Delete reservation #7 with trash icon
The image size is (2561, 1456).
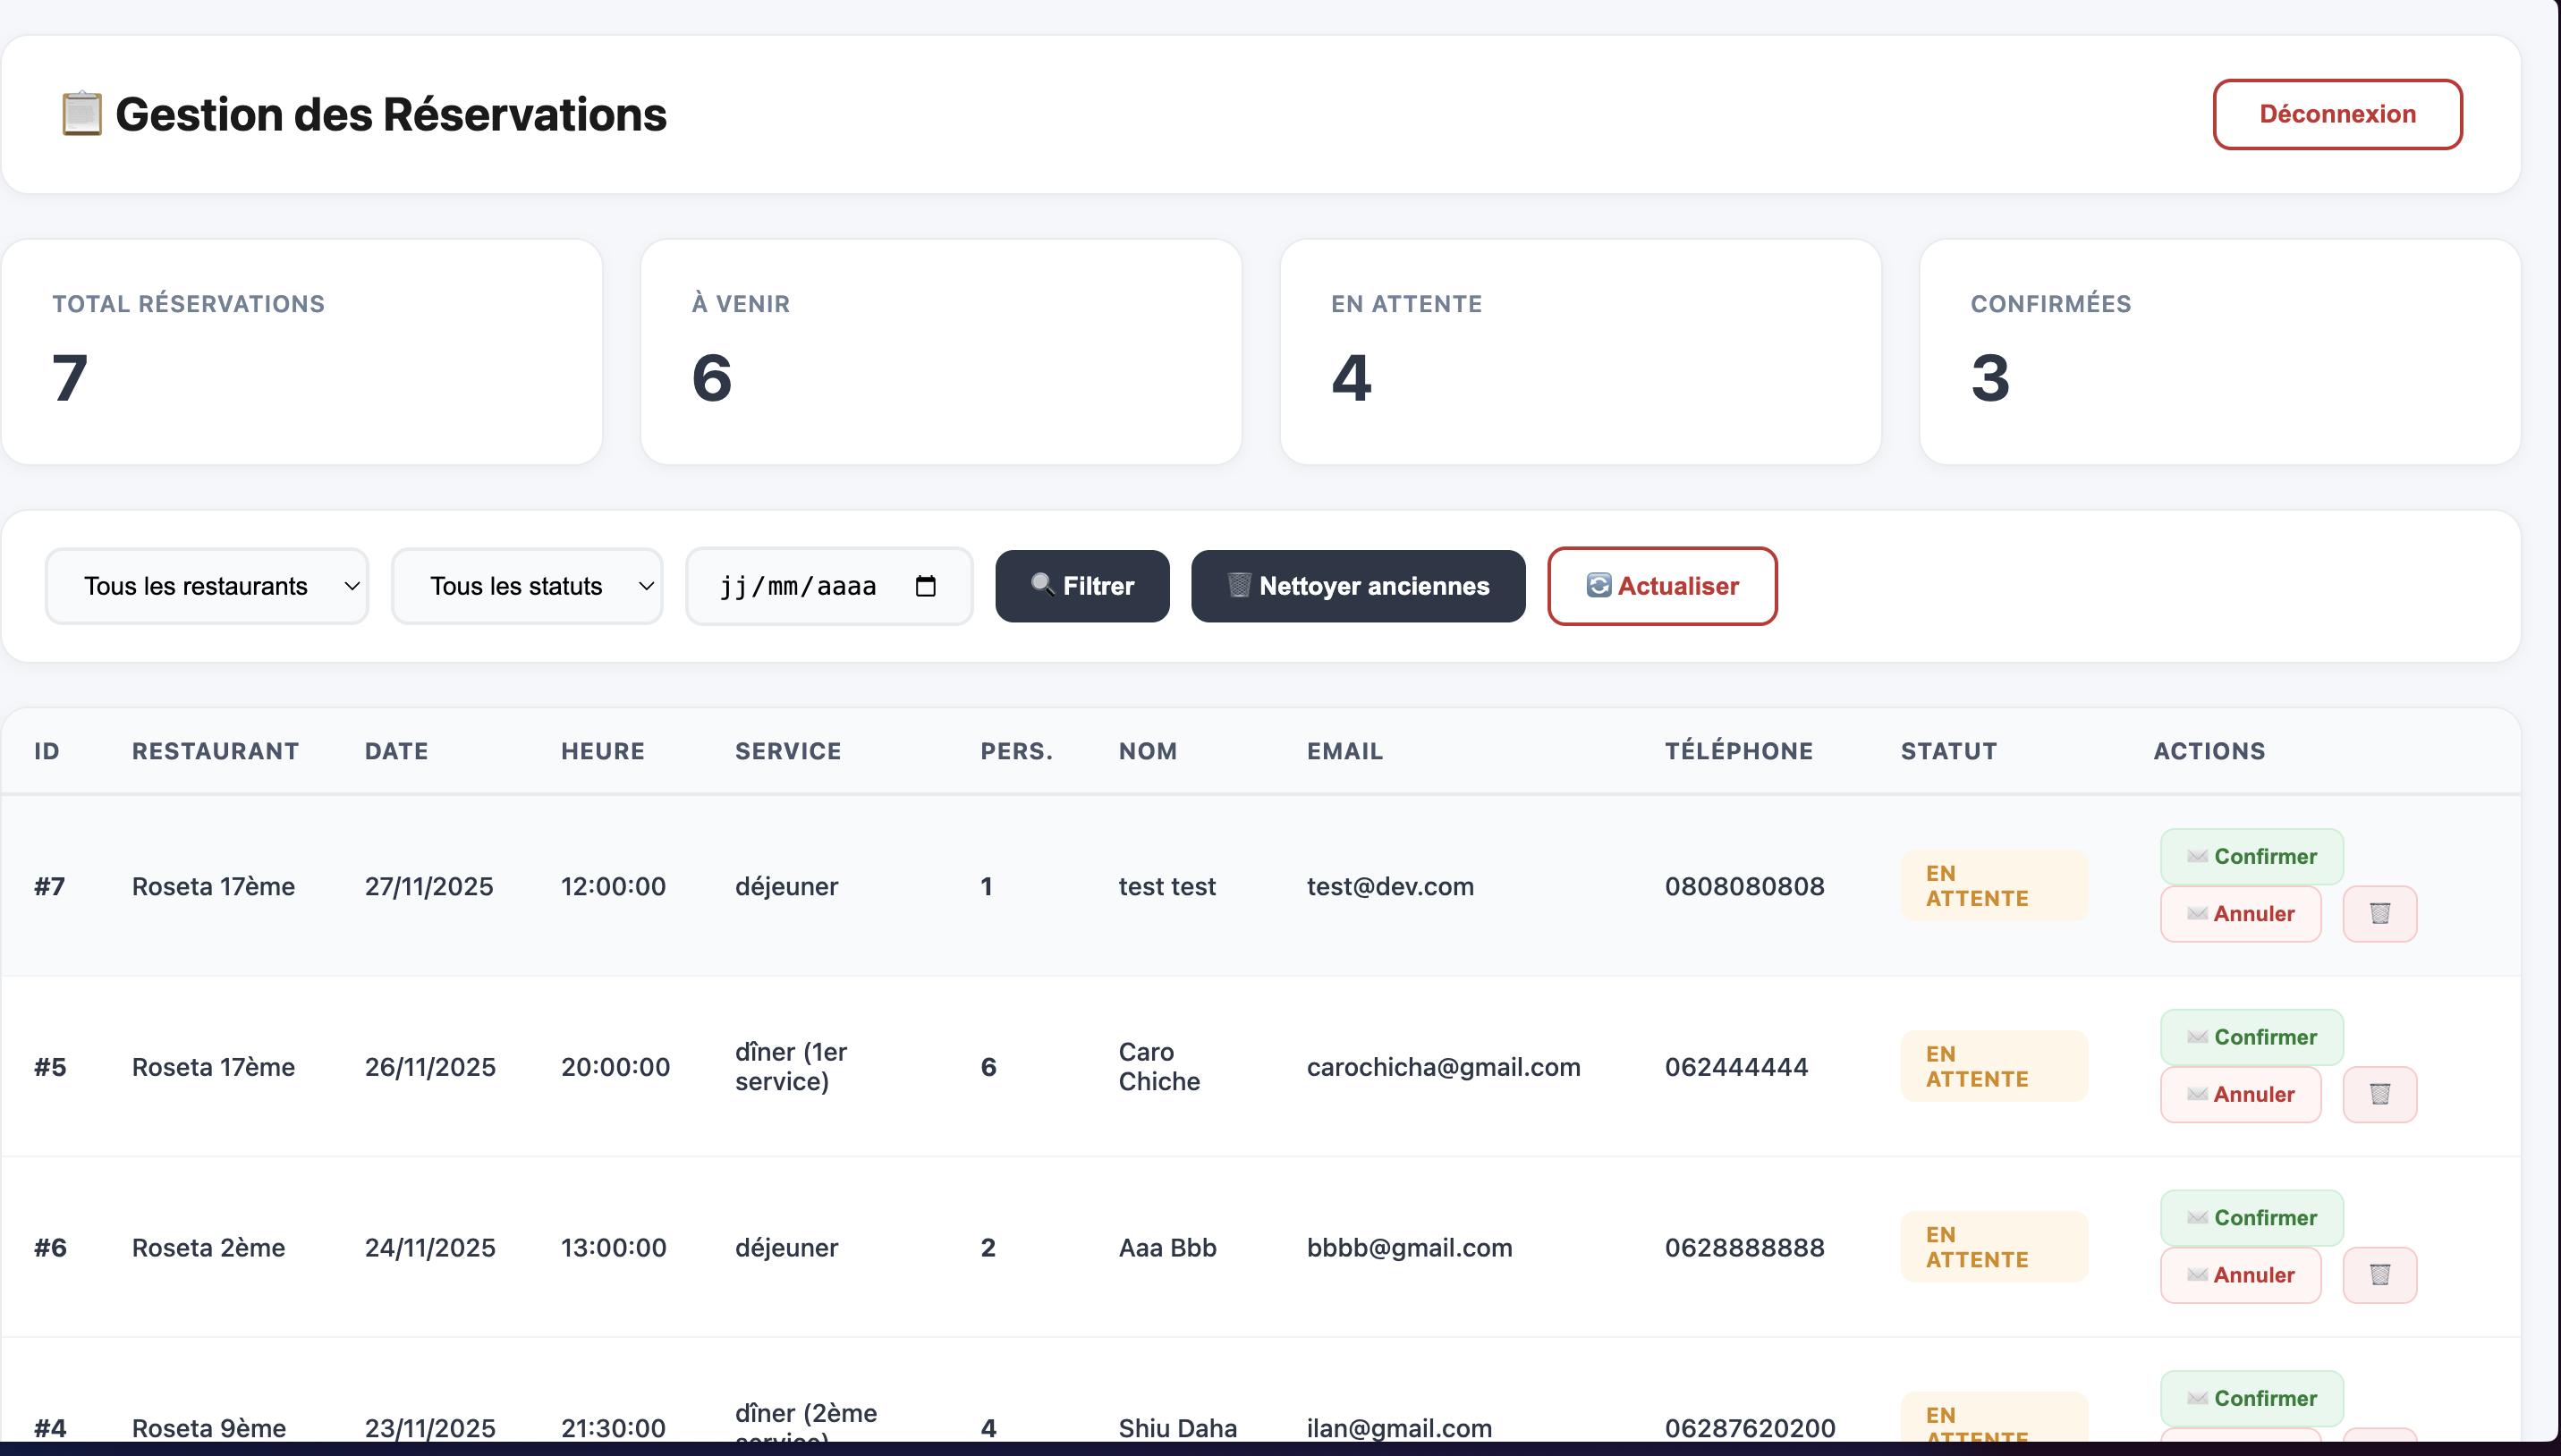(x=2379, y=913)
